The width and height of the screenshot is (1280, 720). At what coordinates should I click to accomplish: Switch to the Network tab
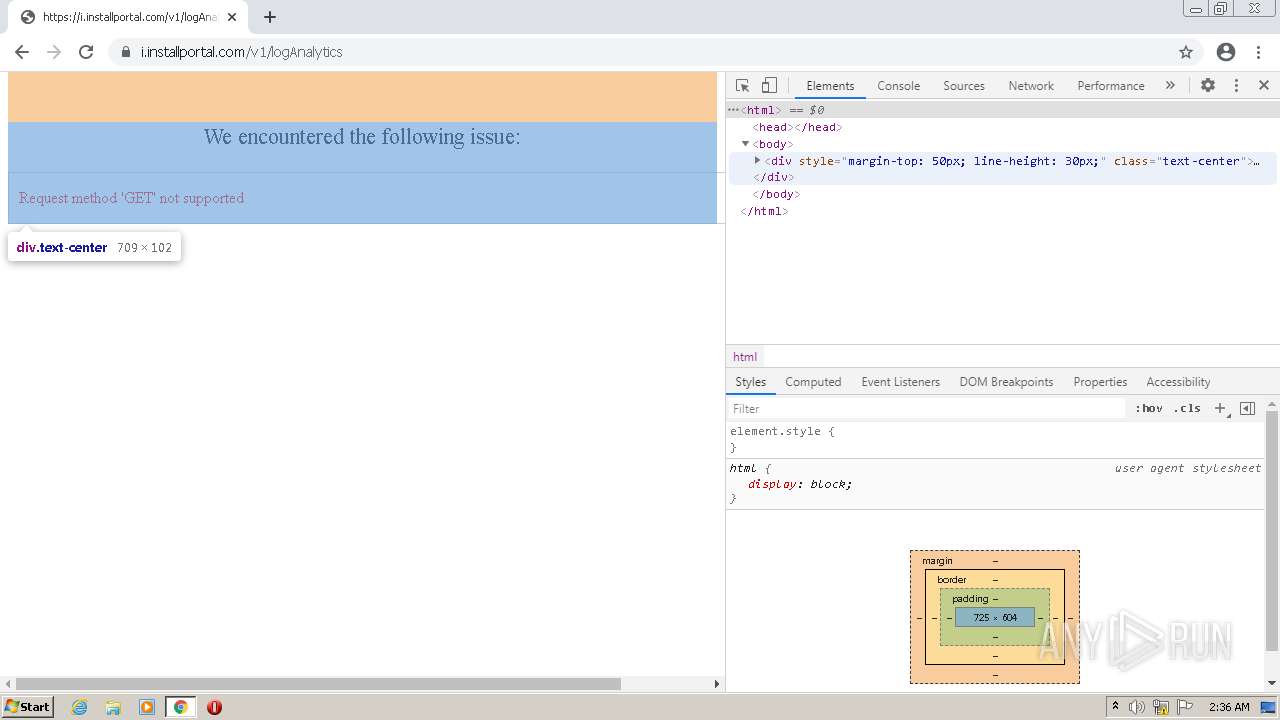[1031, 86]
